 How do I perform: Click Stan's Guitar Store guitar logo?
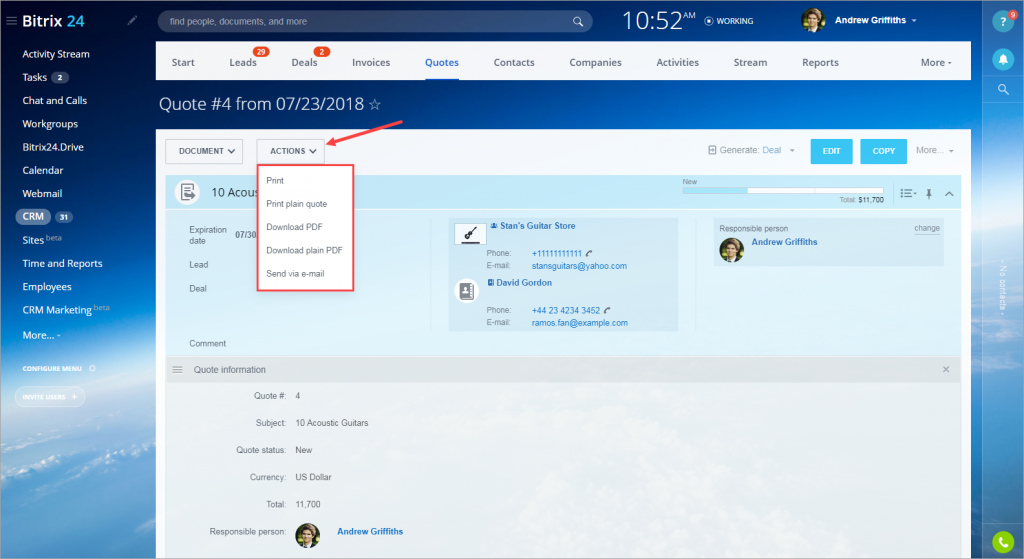click(x=470, y=233)
